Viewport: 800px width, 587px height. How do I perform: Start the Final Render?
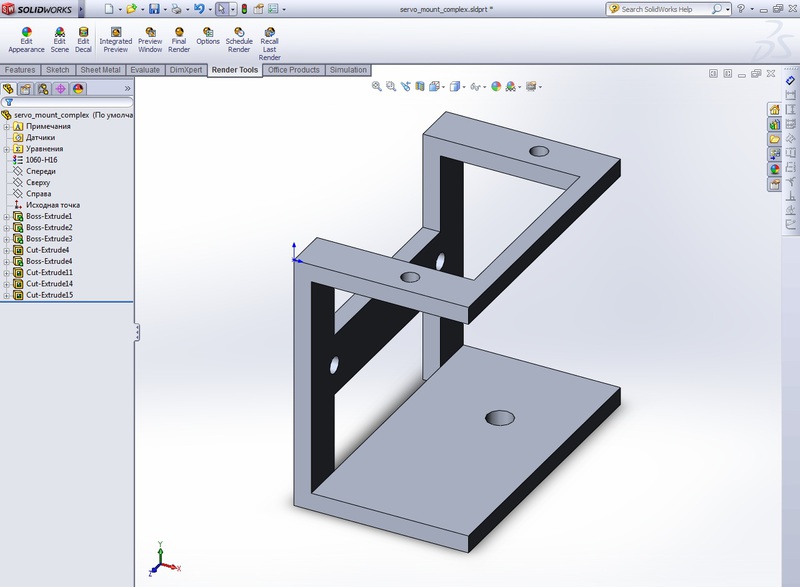pyautogui.click(x=179, y=40)
